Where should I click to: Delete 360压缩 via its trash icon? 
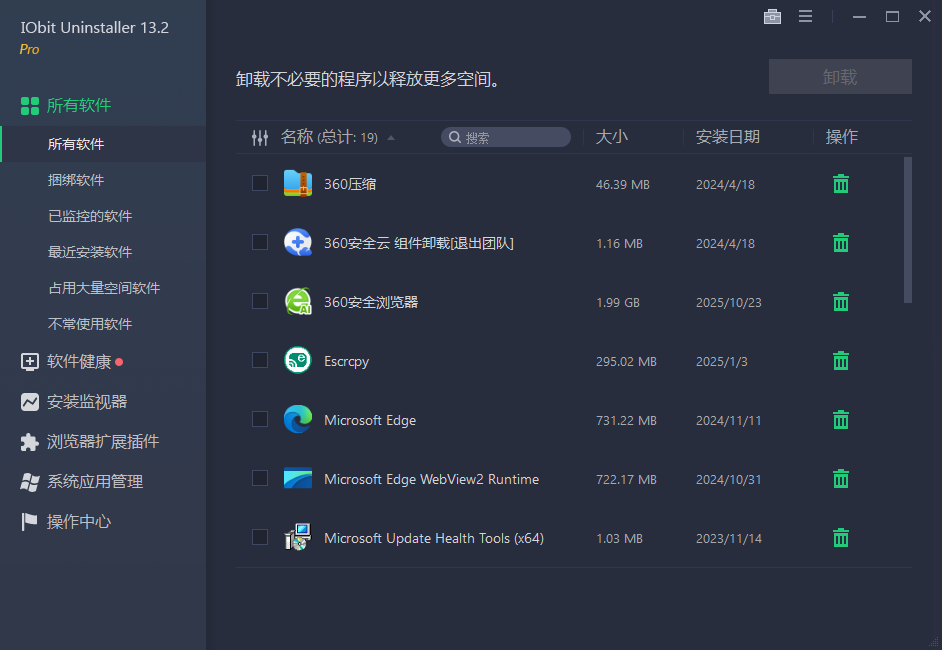[x=841, y=184]
